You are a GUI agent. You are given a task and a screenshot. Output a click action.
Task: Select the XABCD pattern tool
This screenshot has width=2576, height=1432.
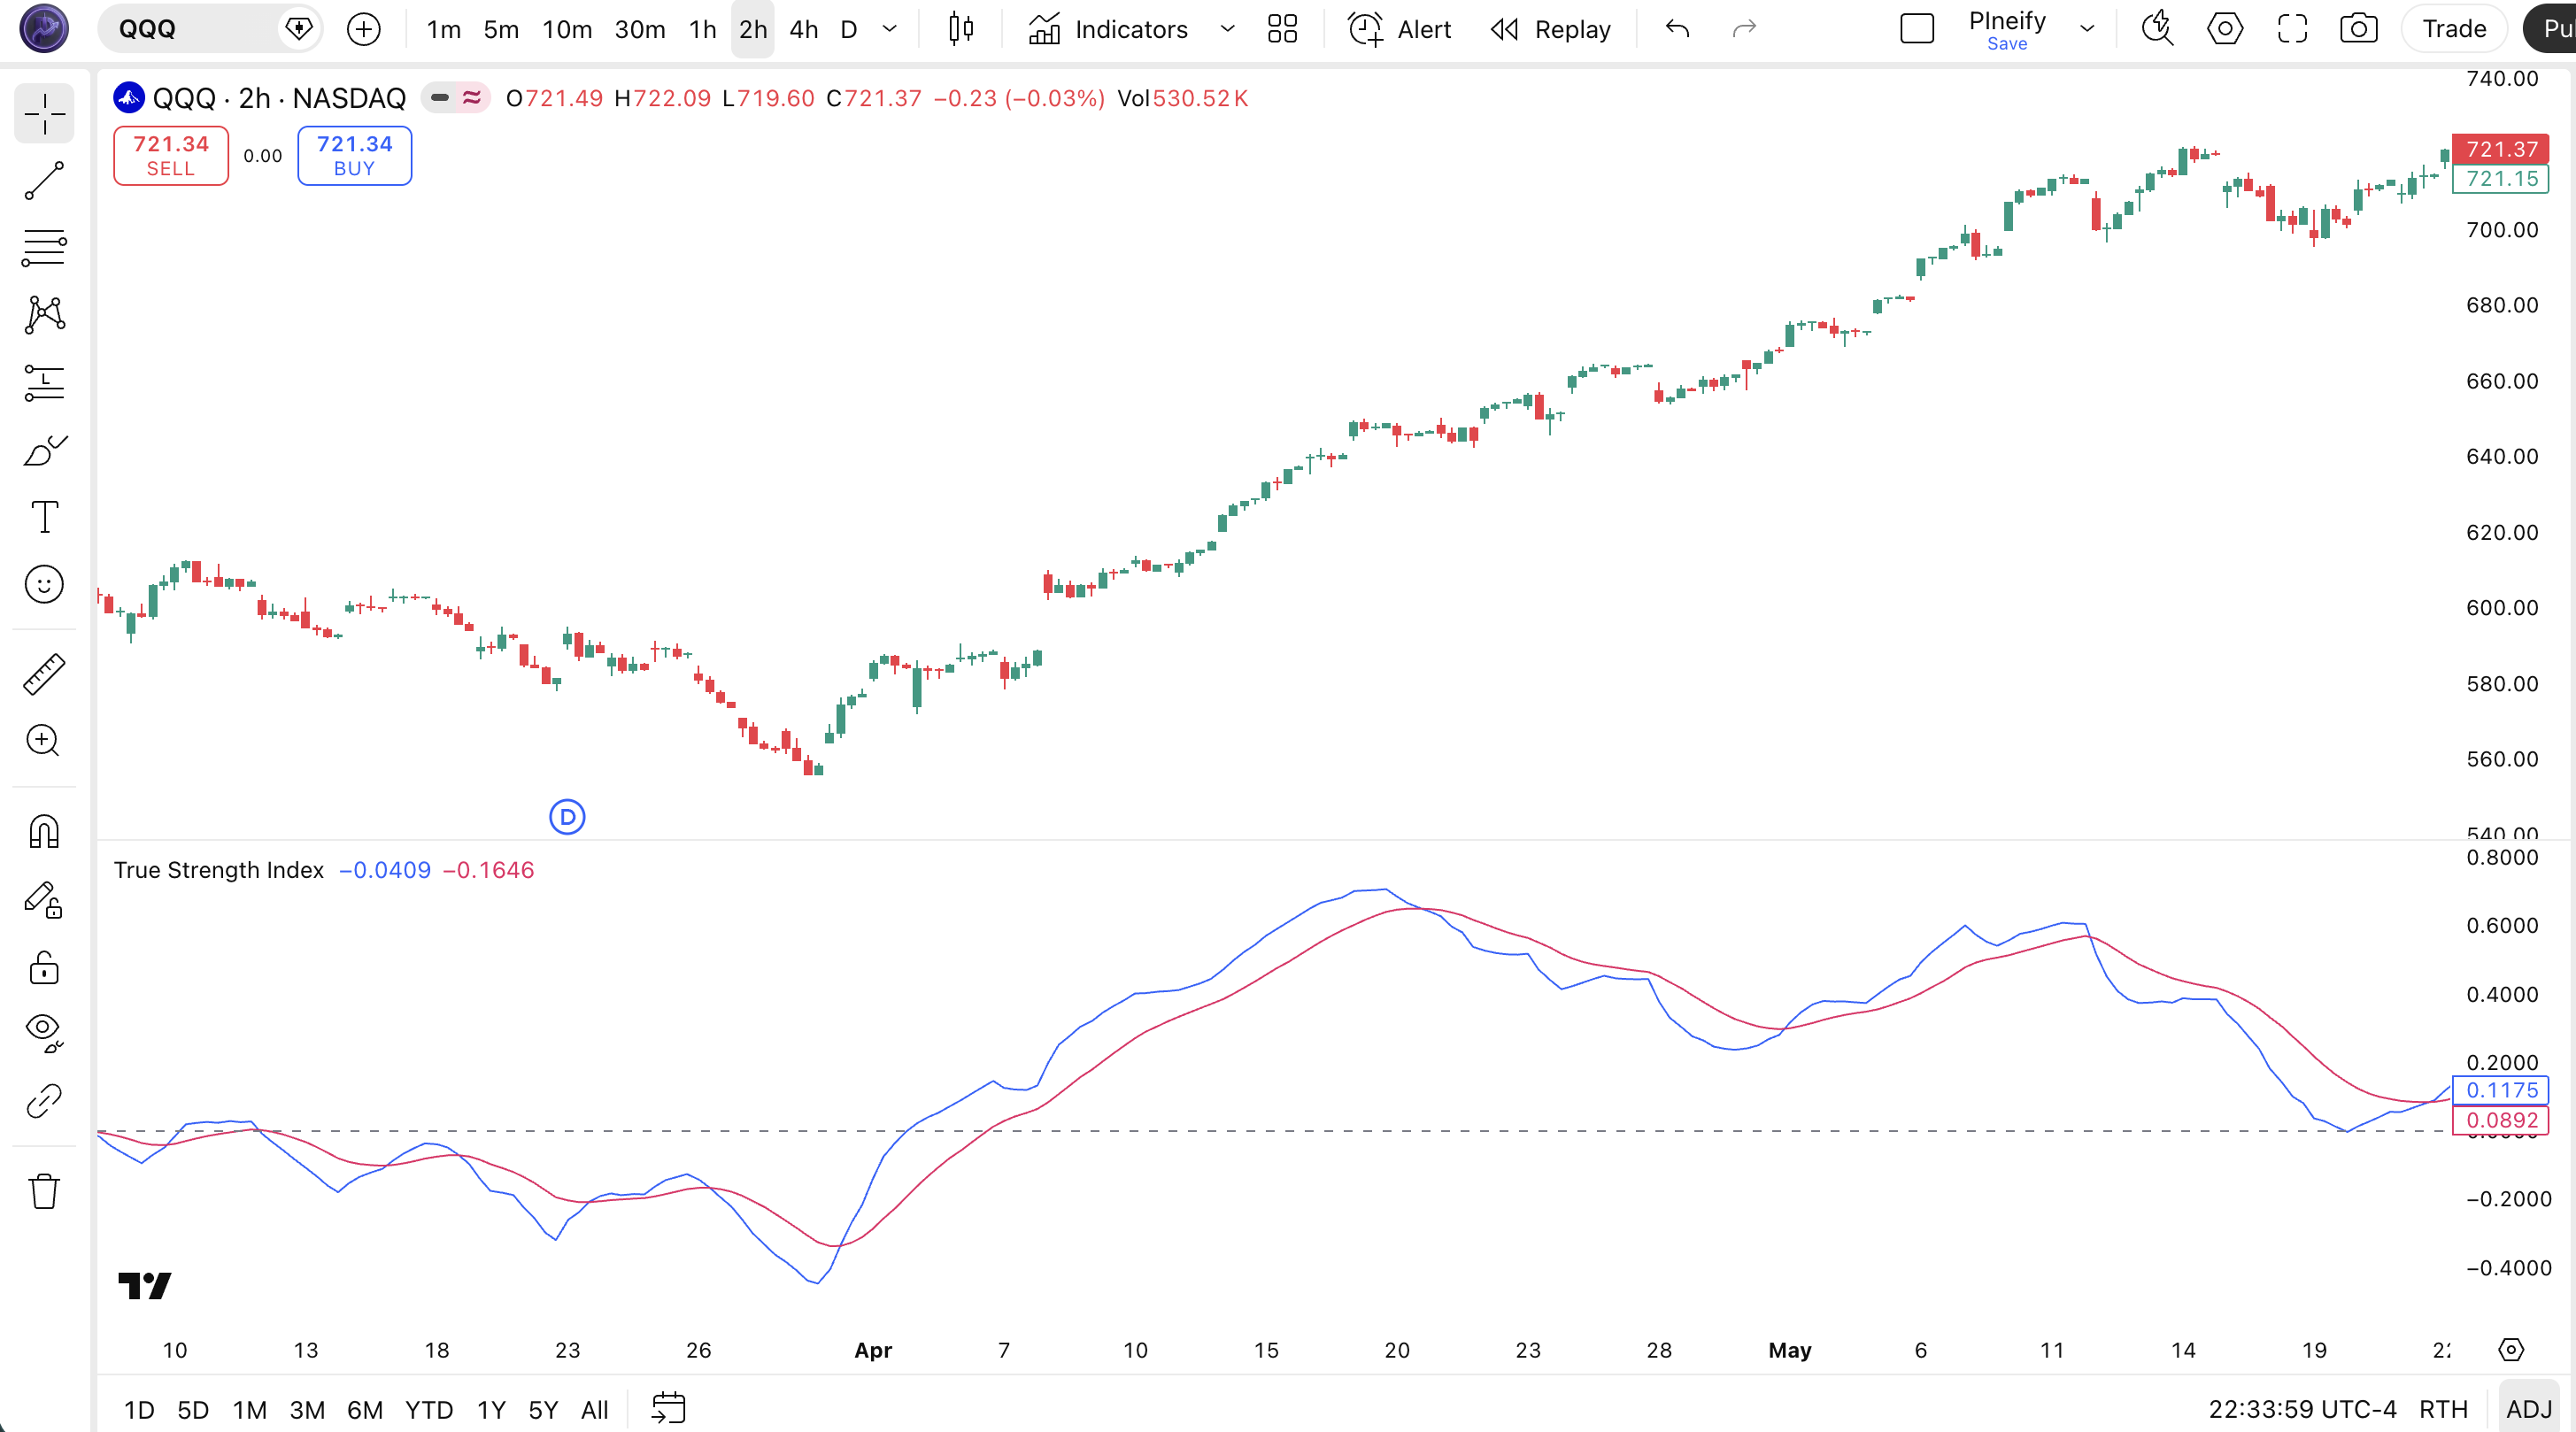pyautogui.click(x=44, y=315)
